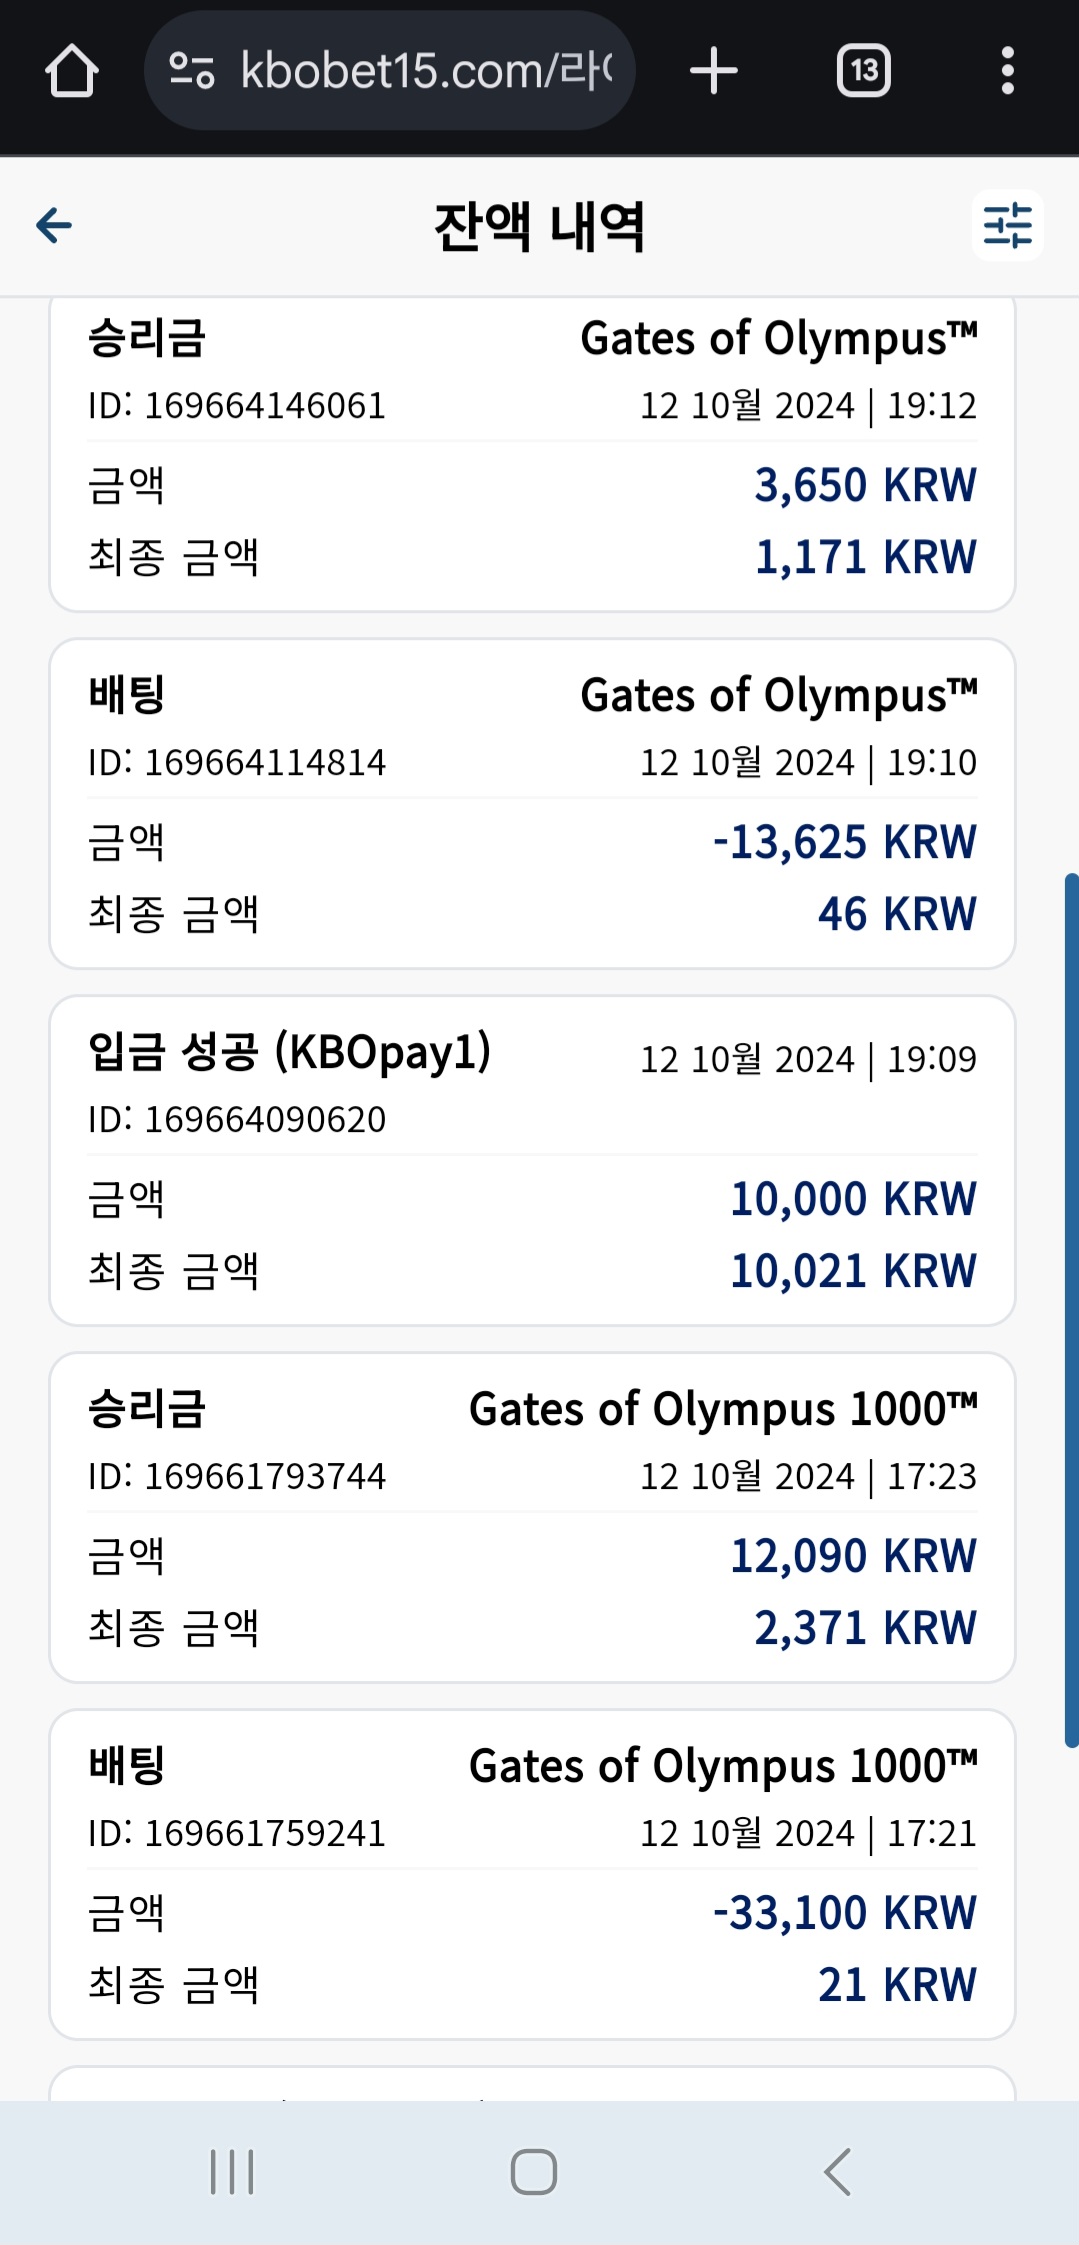The height and width of the screenshot is (2245, 1079).
Task: Open the browser three-dot menu
Action: pos(1007,71)
